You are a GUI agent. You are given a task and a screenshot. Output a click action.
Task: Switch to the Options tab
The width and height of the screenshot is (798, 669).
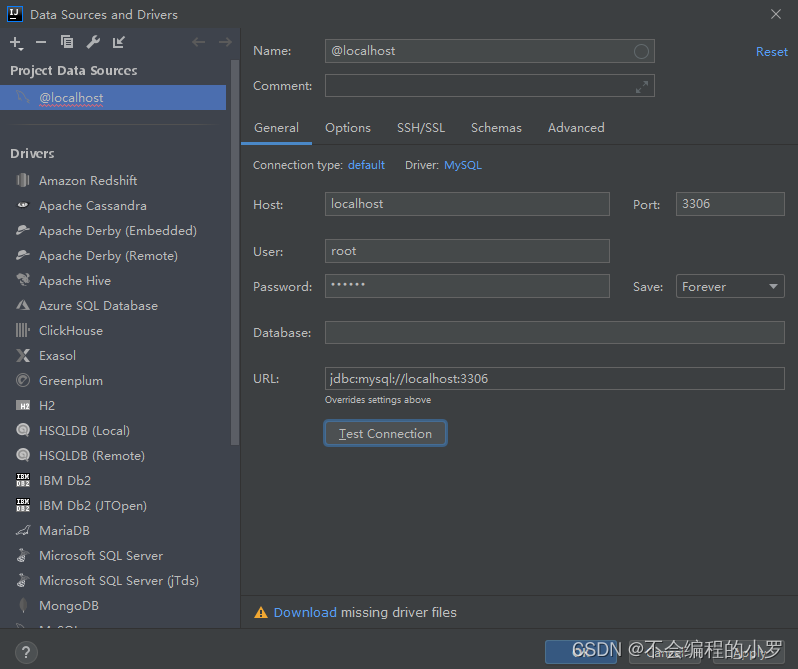point(348,128)
